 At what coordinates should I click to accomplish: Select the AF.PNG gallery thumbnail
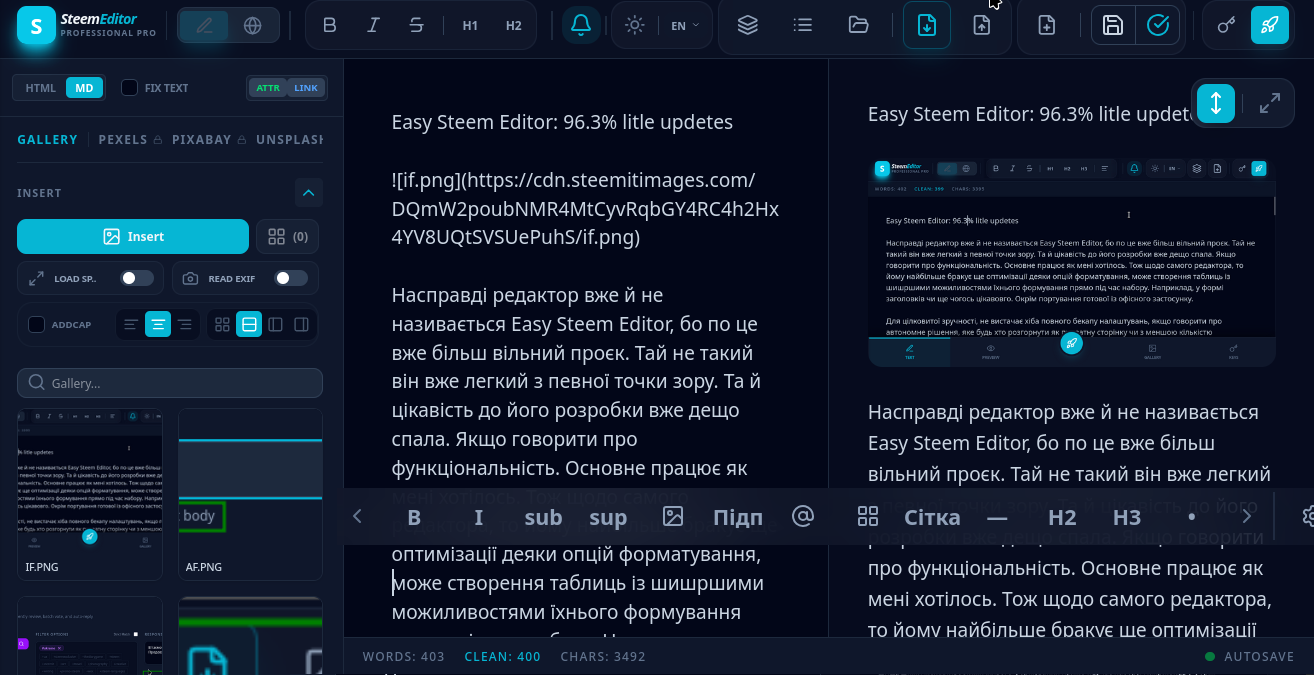(x=250, y=494)
